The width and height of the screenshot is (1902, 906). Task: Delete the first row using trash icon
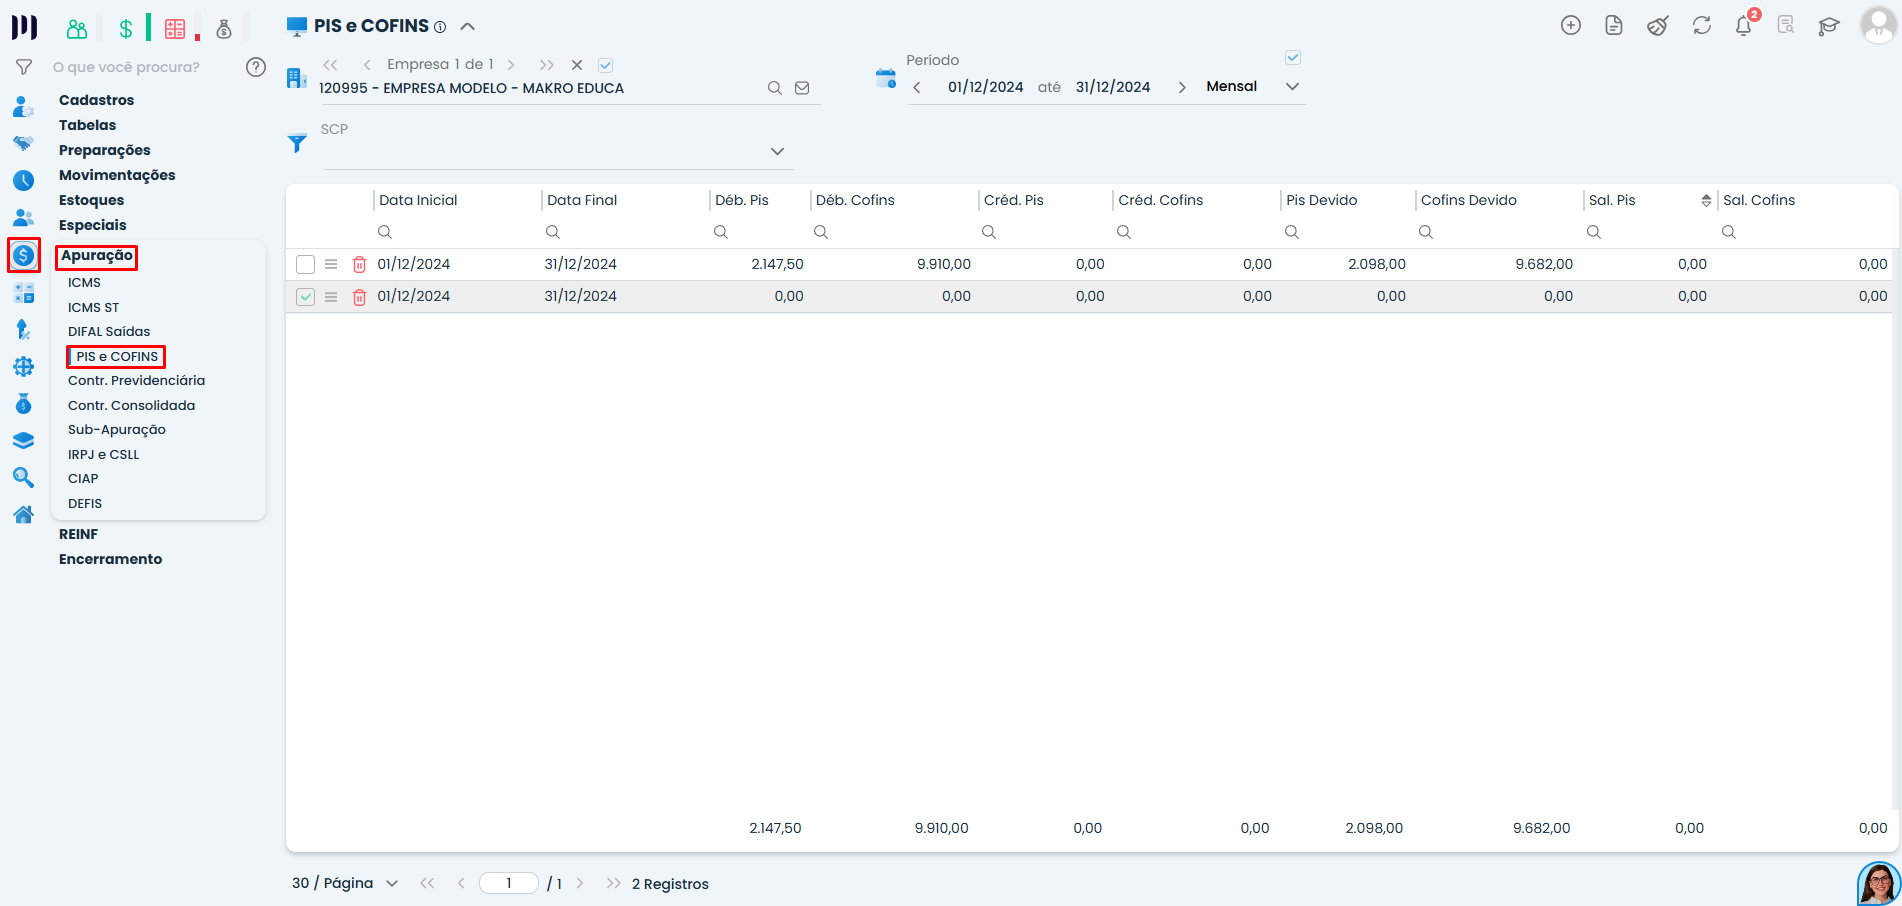pyautogui.click(x=359, y=265)
